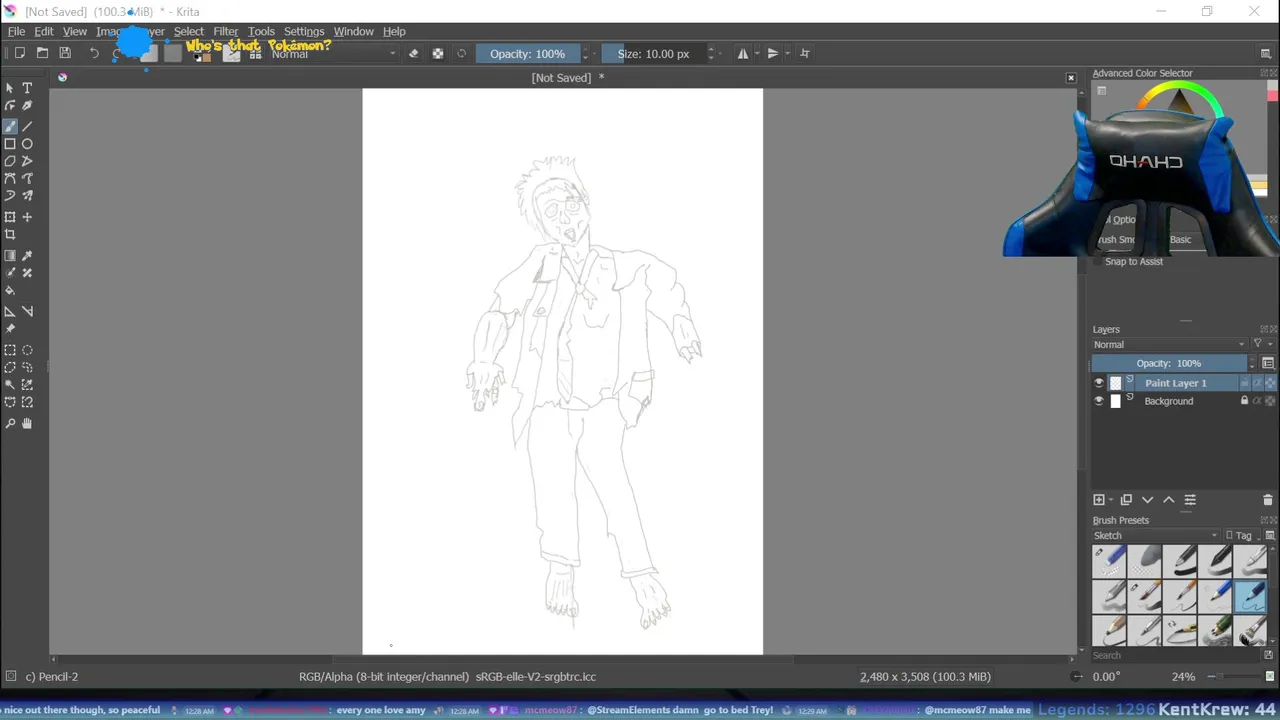Select the Text tool in toolbox
This screenshot has width=1280, height=720.
tap(27, 88)
